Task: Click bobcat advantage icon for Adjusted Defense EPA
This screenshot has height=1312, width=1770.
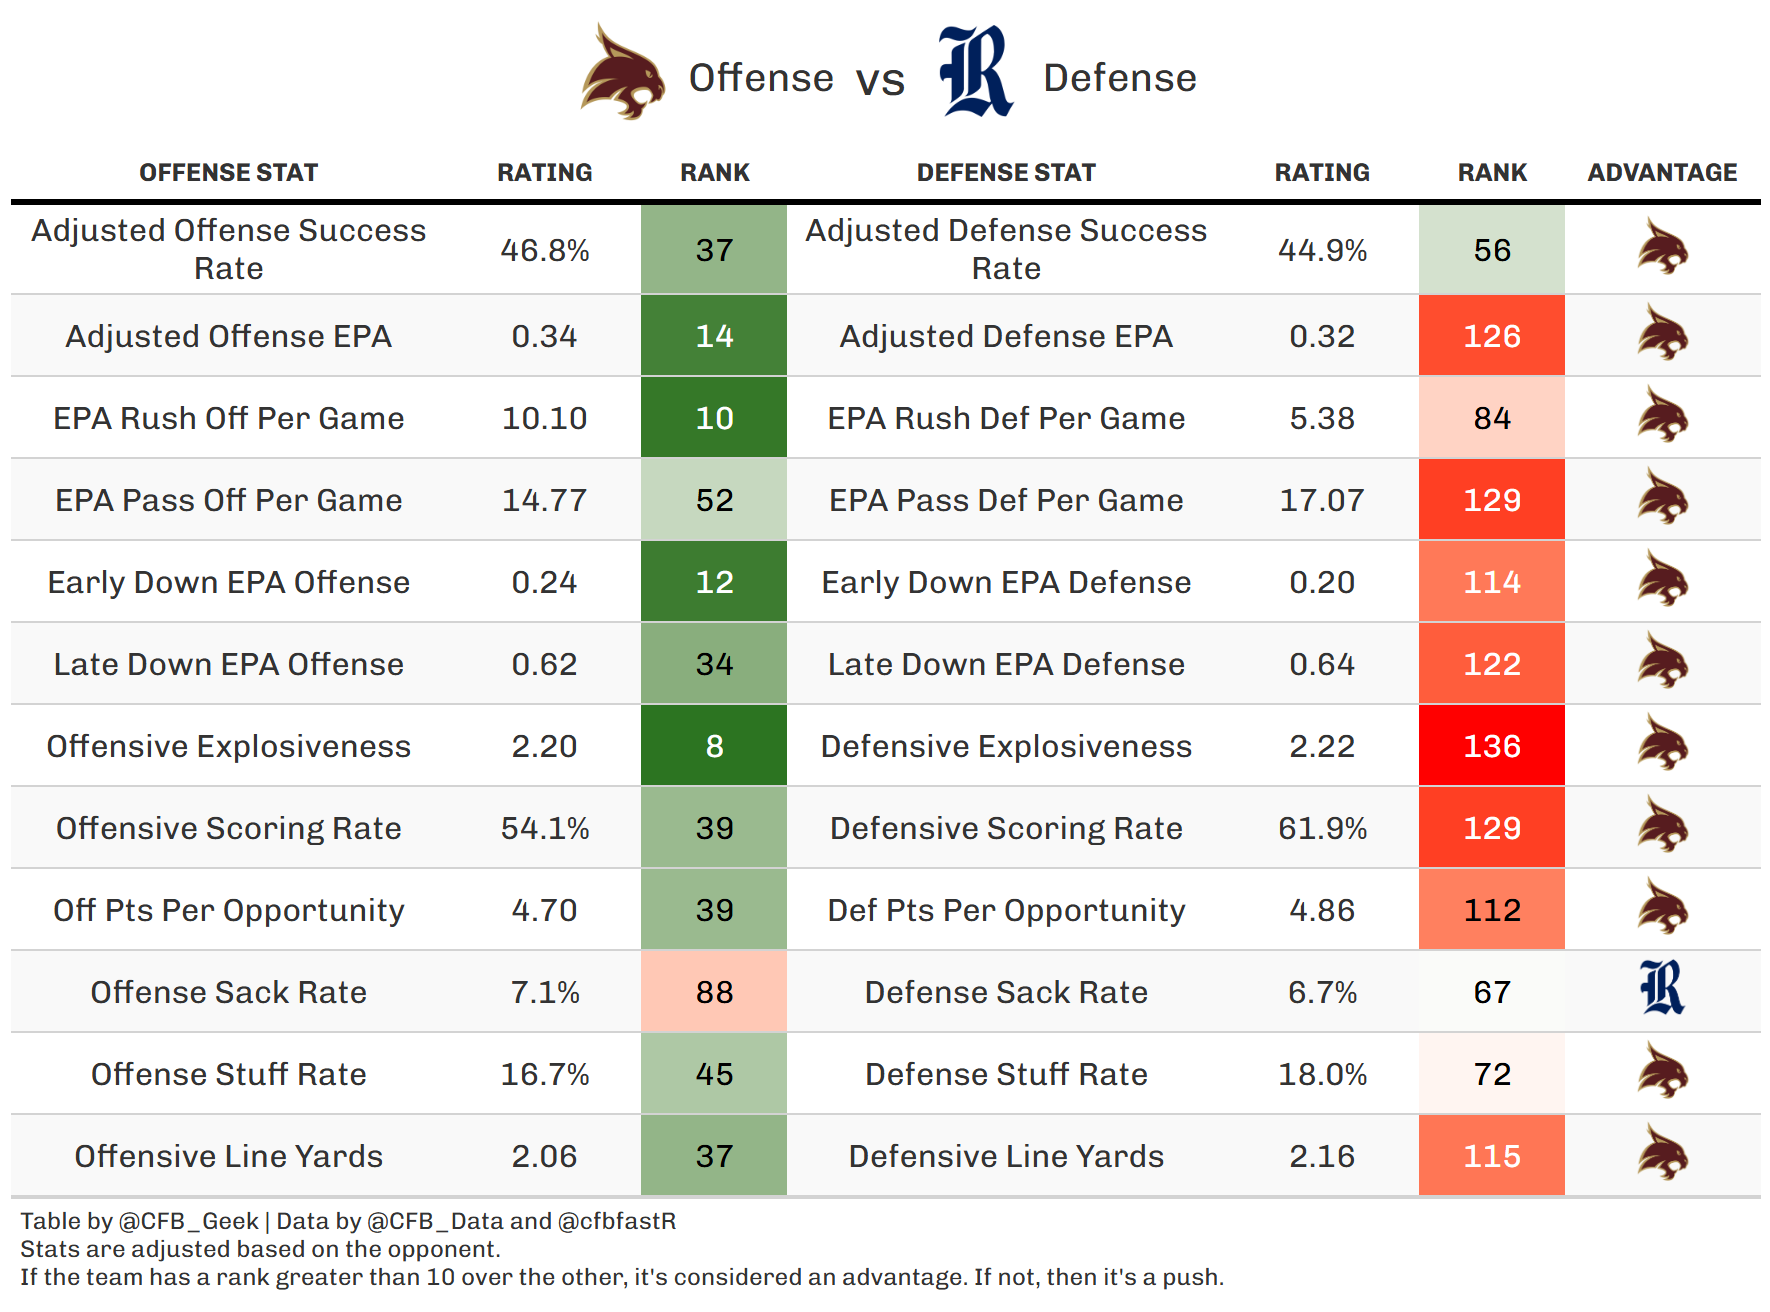Action: 1662,335
